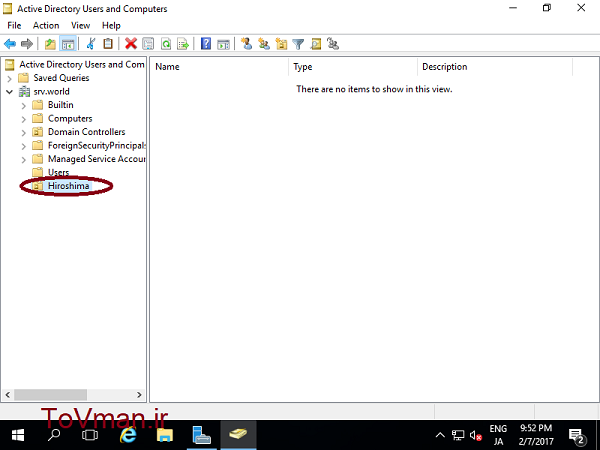Cut the selected object with scissors icon
Screen dimensions: 600x450
[91, 44]
